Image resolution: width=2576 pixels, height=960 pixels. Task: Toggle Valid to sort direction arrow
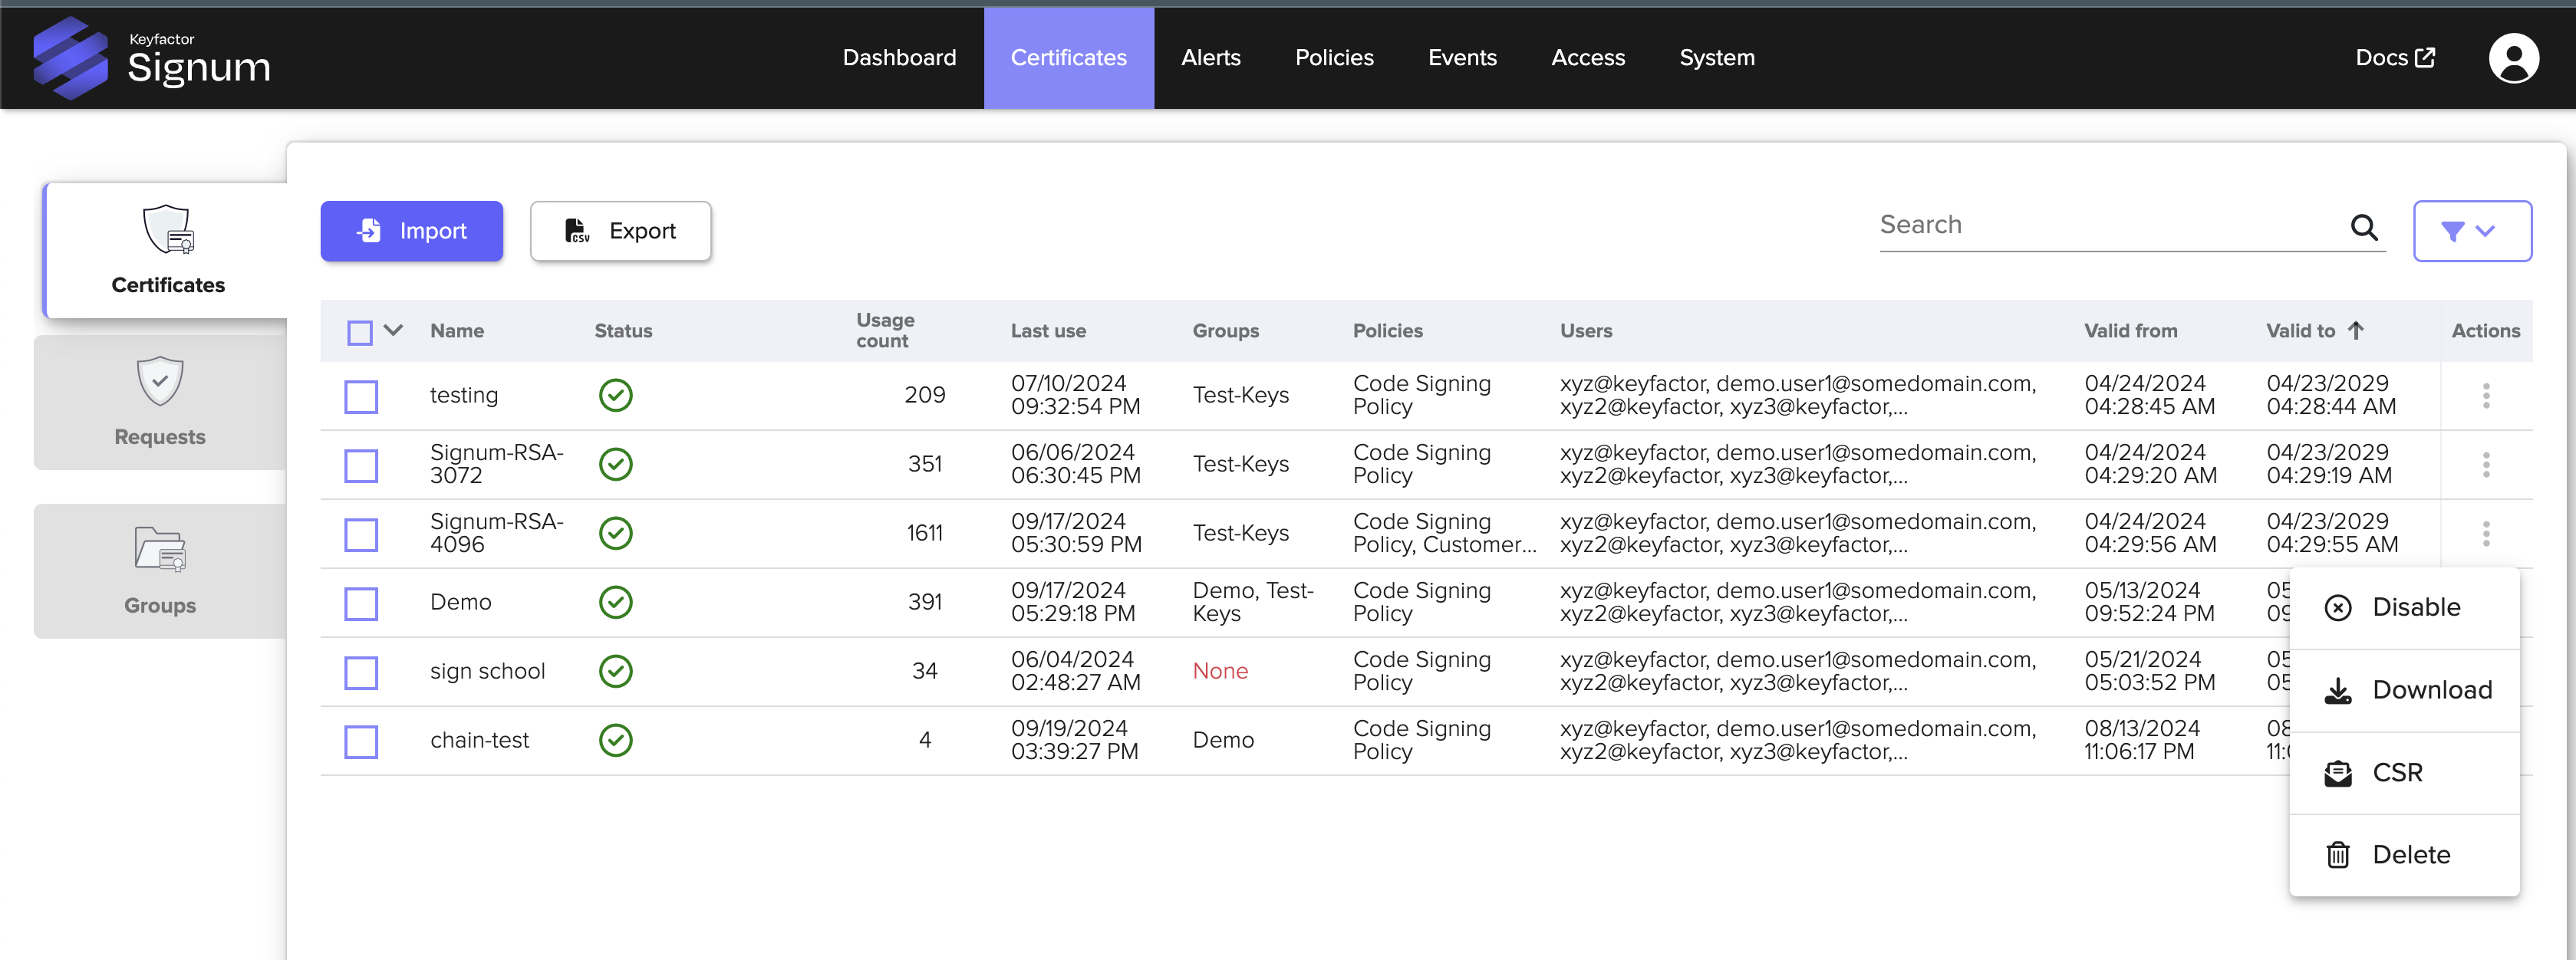pos(2358,330)
